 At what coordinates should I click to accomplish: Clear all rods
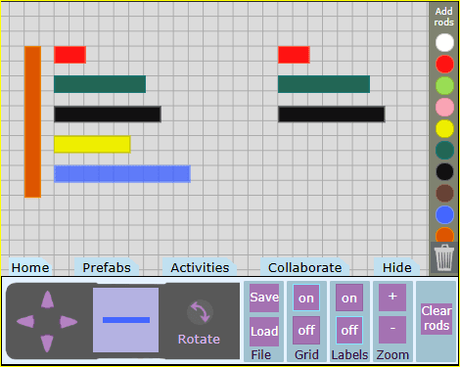[436, 318]
